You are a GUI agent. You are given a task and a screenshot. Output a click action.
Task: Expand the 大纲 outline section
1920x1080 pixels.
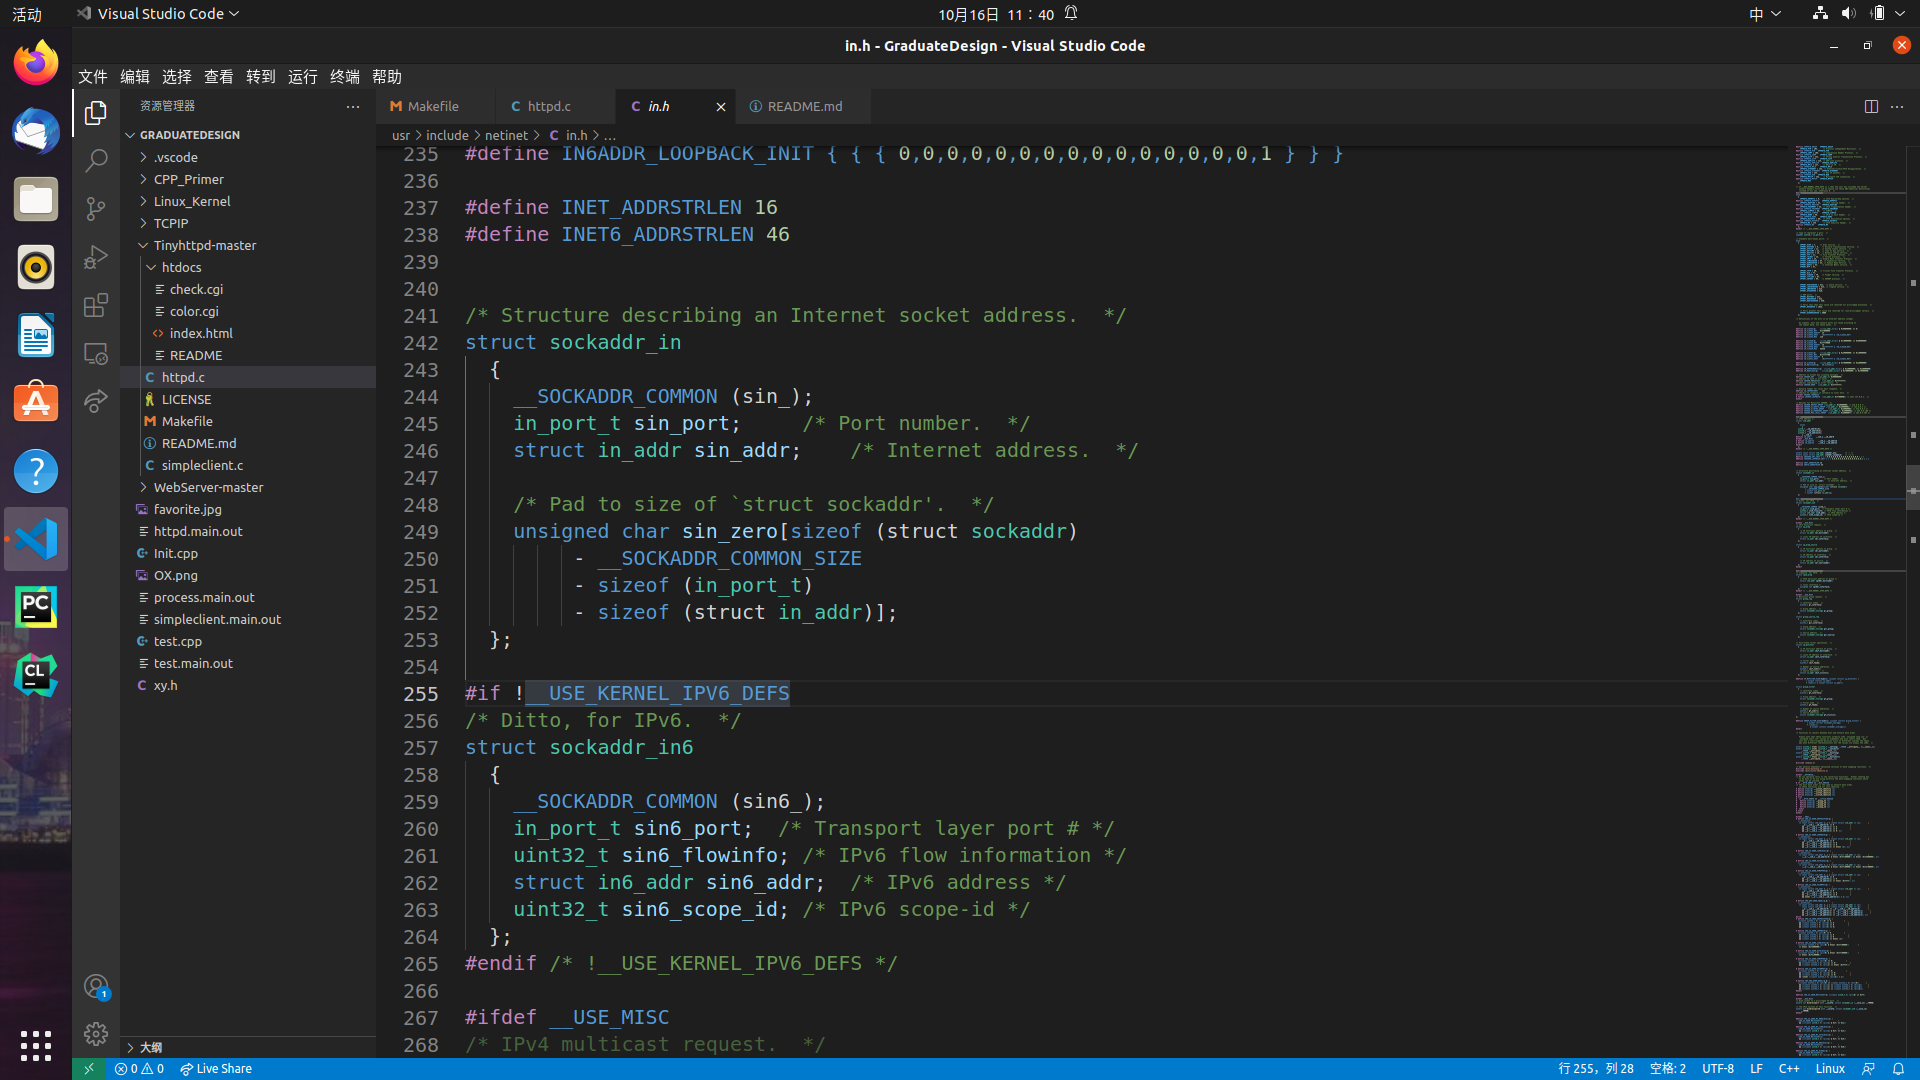coord(150,1047)
